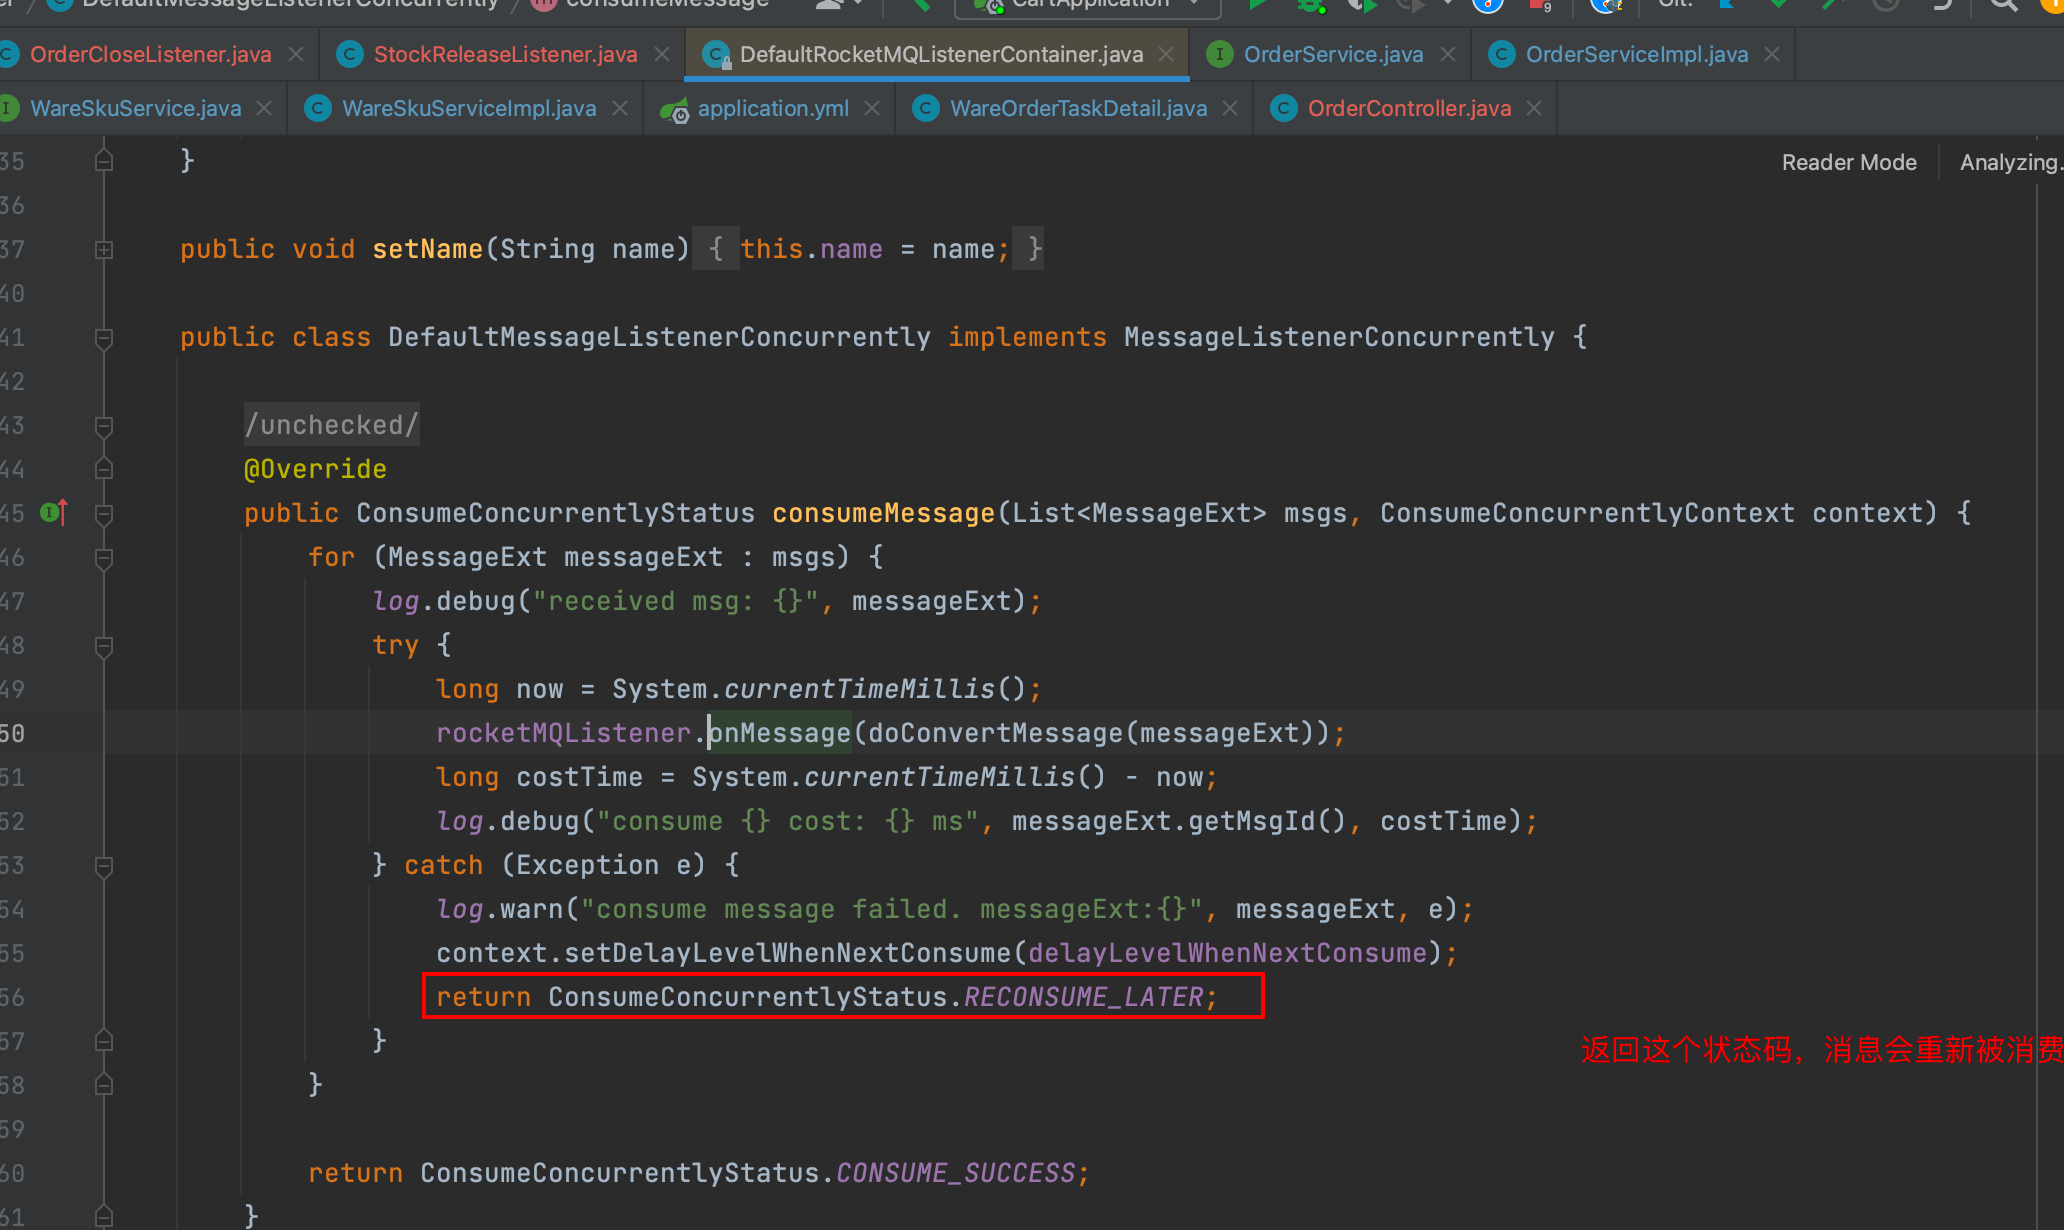Switch to the OrderCloseListener.java tab
The height and width of the screenshot is (1230, 2064).
coord(150,54)
